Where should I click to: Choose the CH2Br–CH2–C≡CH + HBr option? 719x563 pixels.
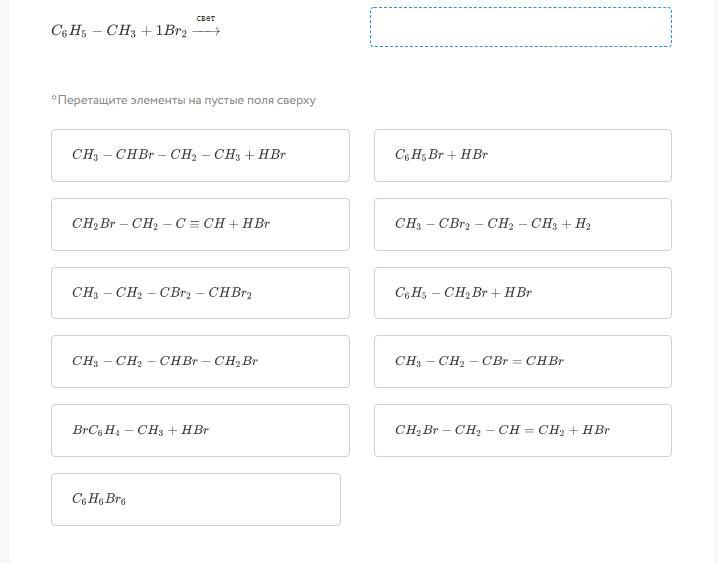(x=200, y=224)
